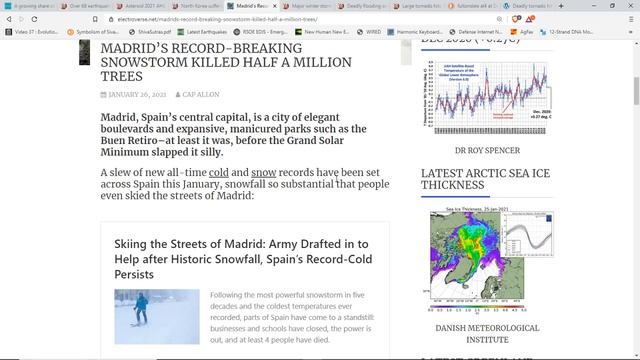640x360 pixels.
Task: Open 'Skiing the Streets of Madrid' embedded article
Action: tap(243, 259)
